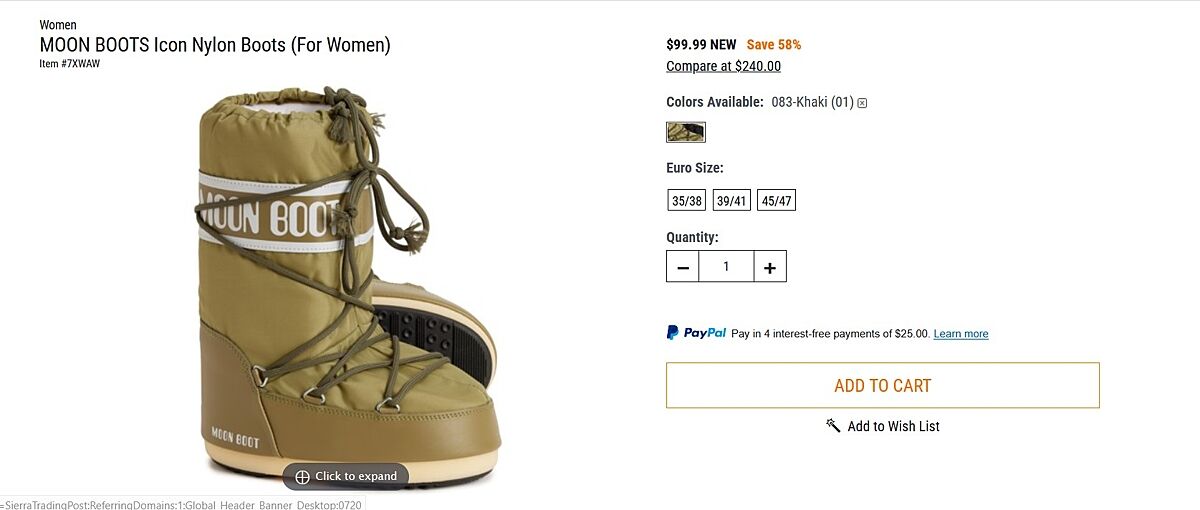
Task: Select Euro size 45/47
Action: pos(776,200)
